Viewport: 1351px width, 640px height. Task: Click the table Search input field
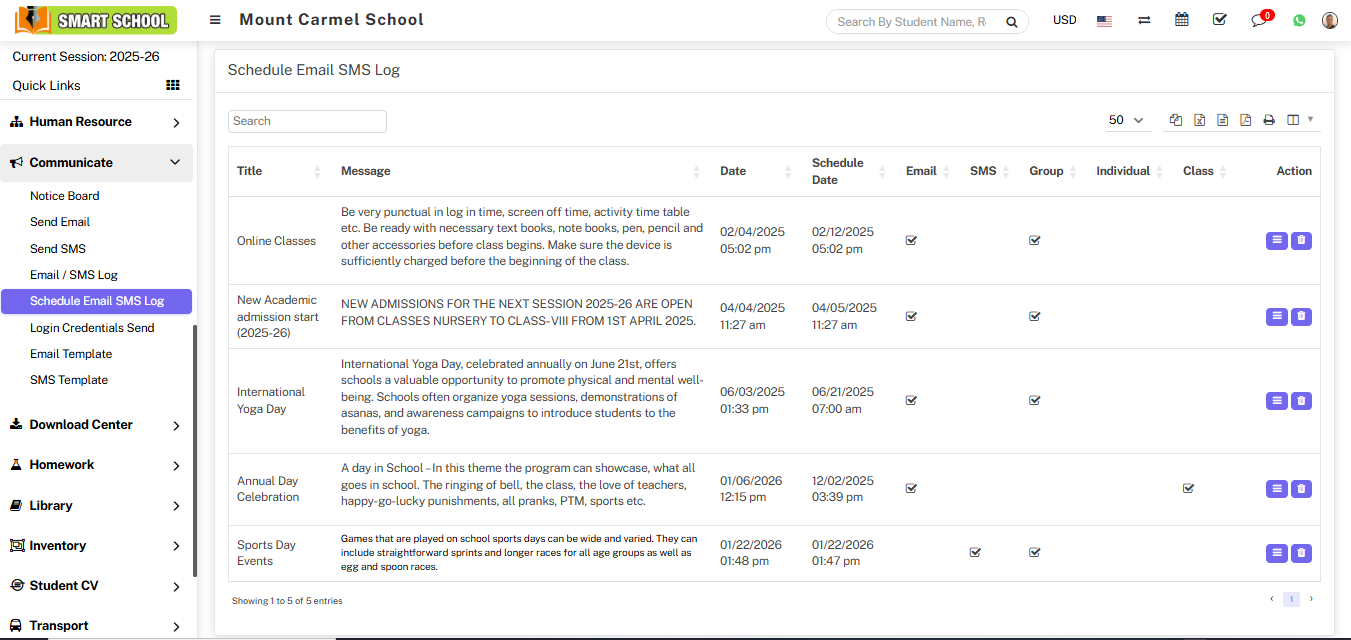point(307,121)
